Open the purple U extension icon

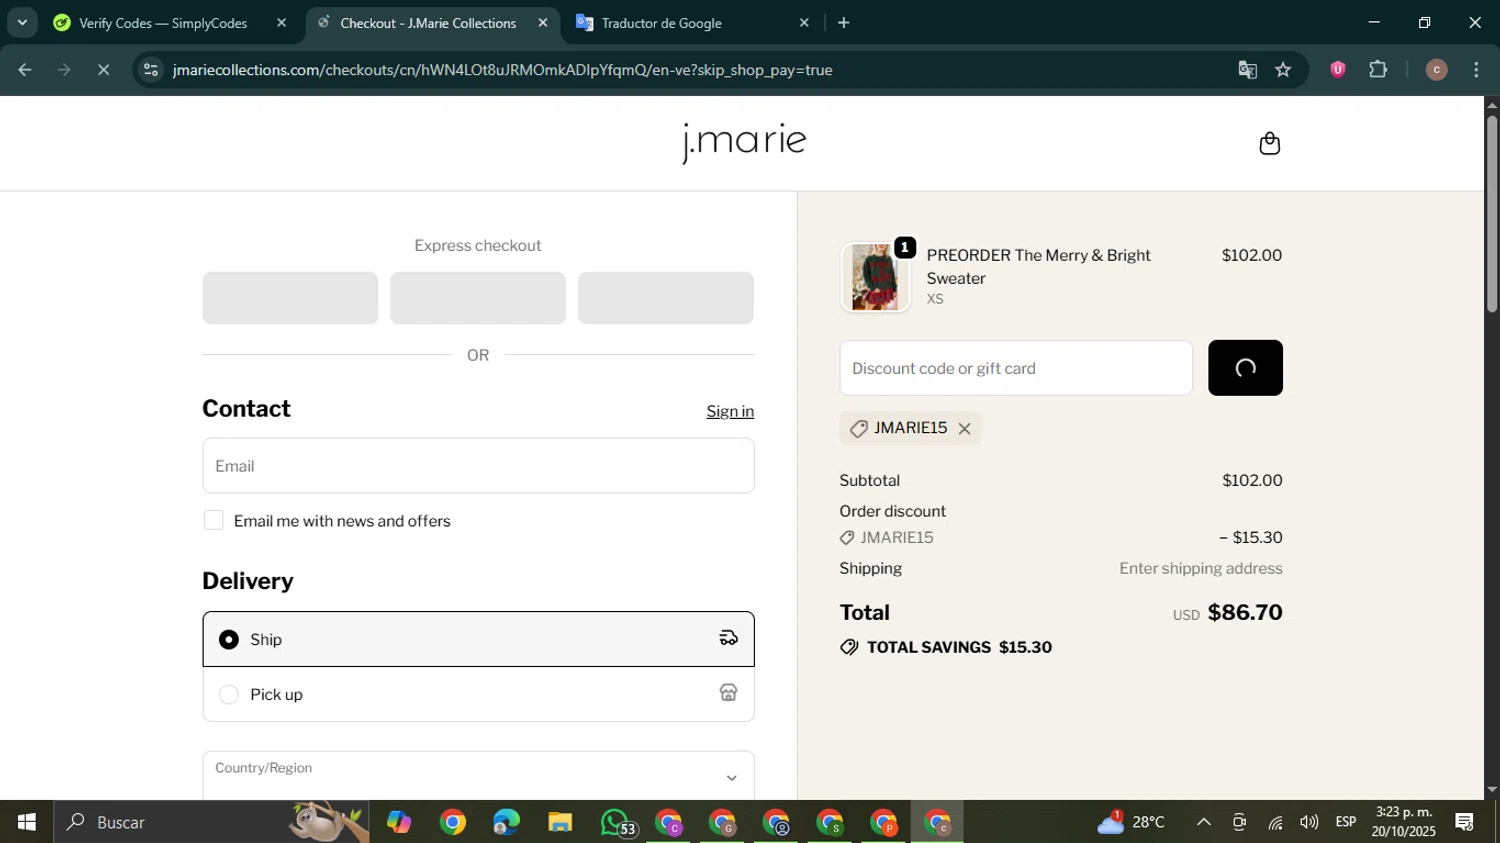[1338, 70]
